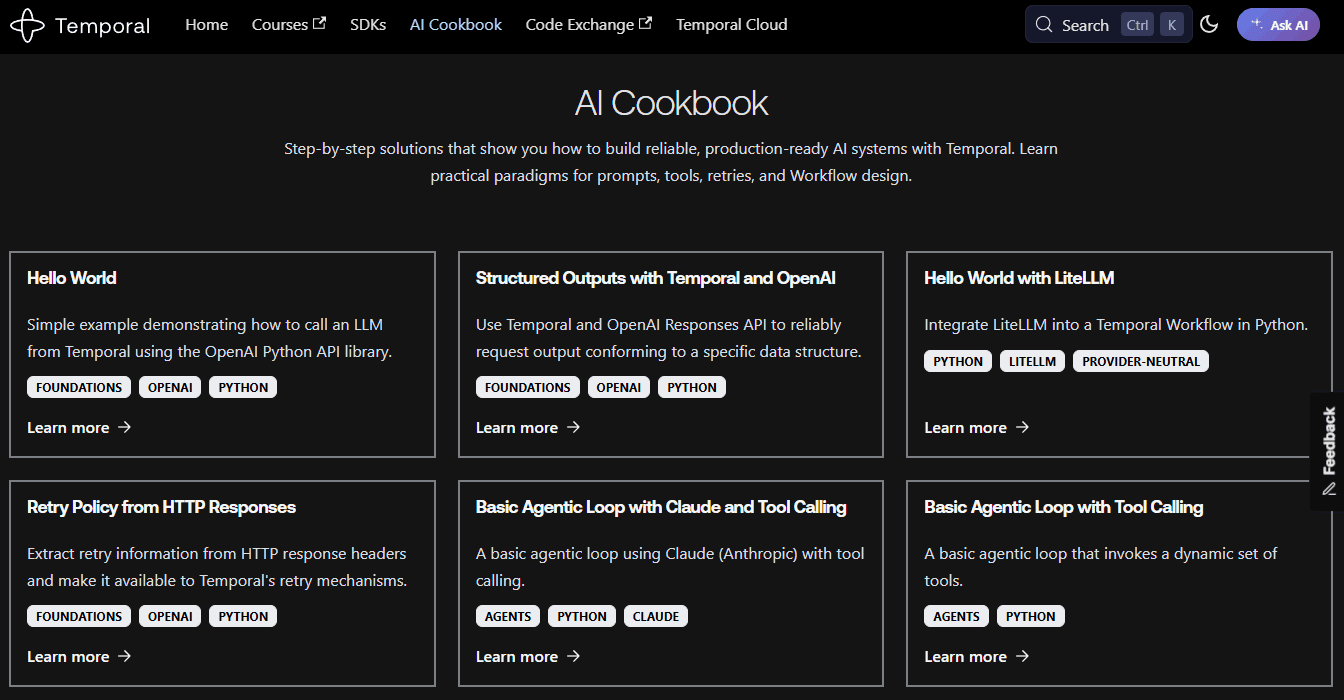Screen dimensions: 1344x700
Task: Click the K key hint in search
Action: coord(1171,25)
